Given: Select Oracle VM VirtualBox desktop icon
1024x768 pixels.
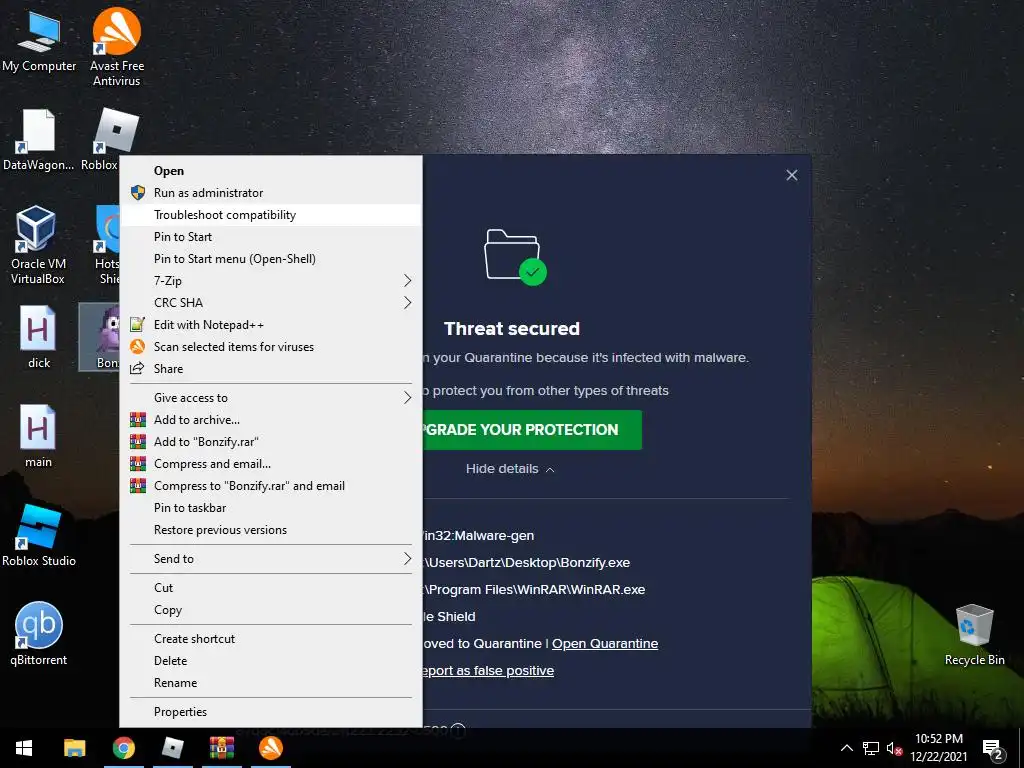Looking at the screenshot, I should pyautogui.click(x=38, y=245).
